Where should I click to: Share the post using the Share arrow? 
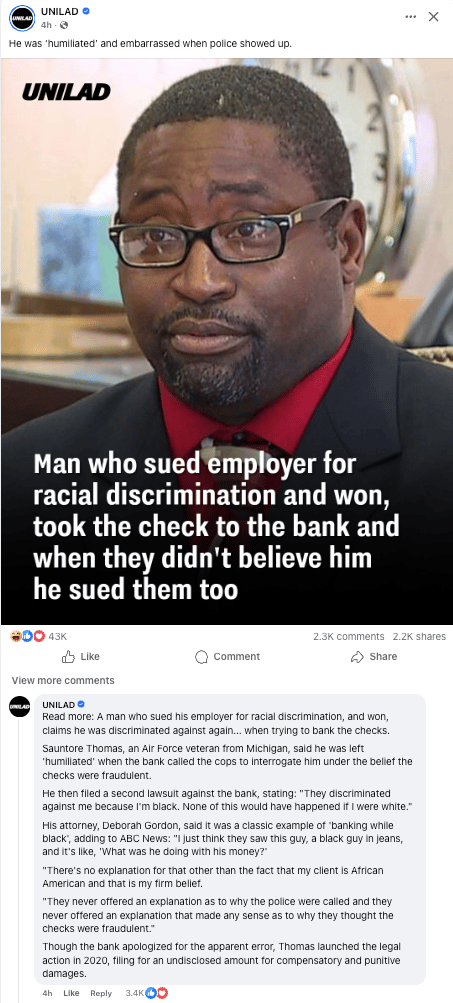[x=374, y=656]
